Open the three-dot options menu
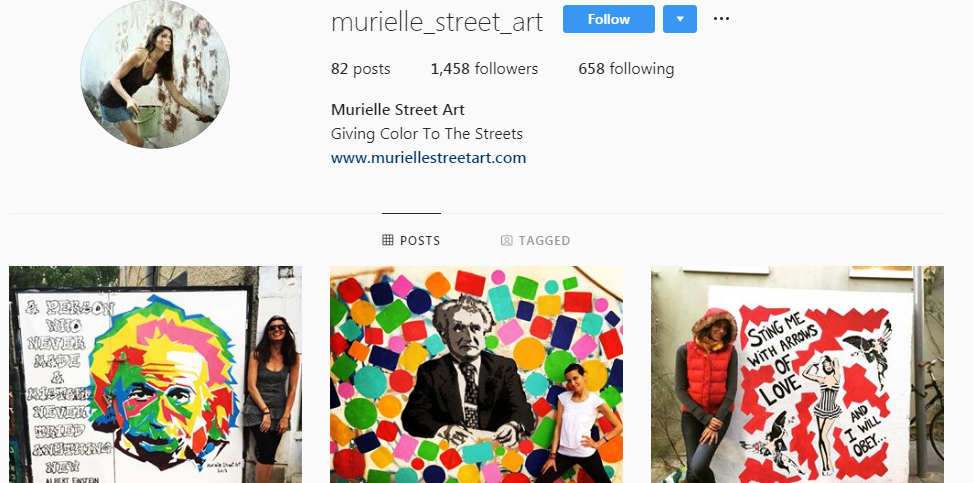 (x=721, y=19)
